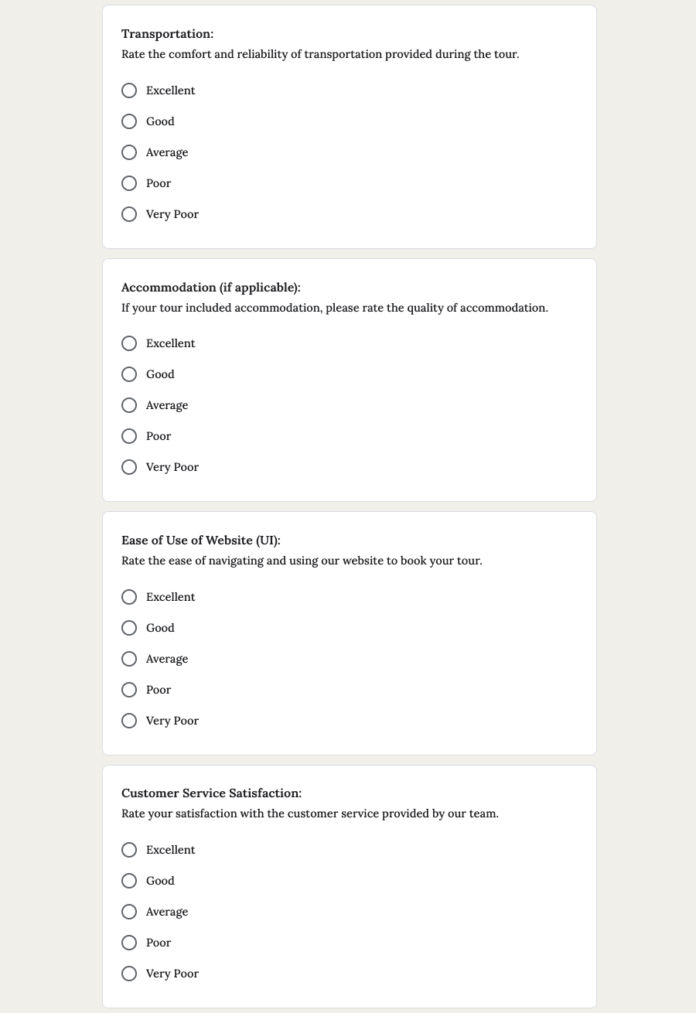
Task: Choose Poor for Ease of Use of Website
Action: (129, 689)
